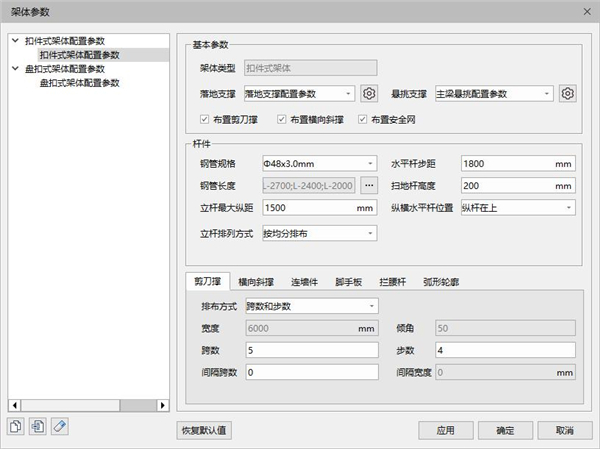Open the 纵横水平杆位置 dropdown
600x449 pixels.
(x=516, y=208)
